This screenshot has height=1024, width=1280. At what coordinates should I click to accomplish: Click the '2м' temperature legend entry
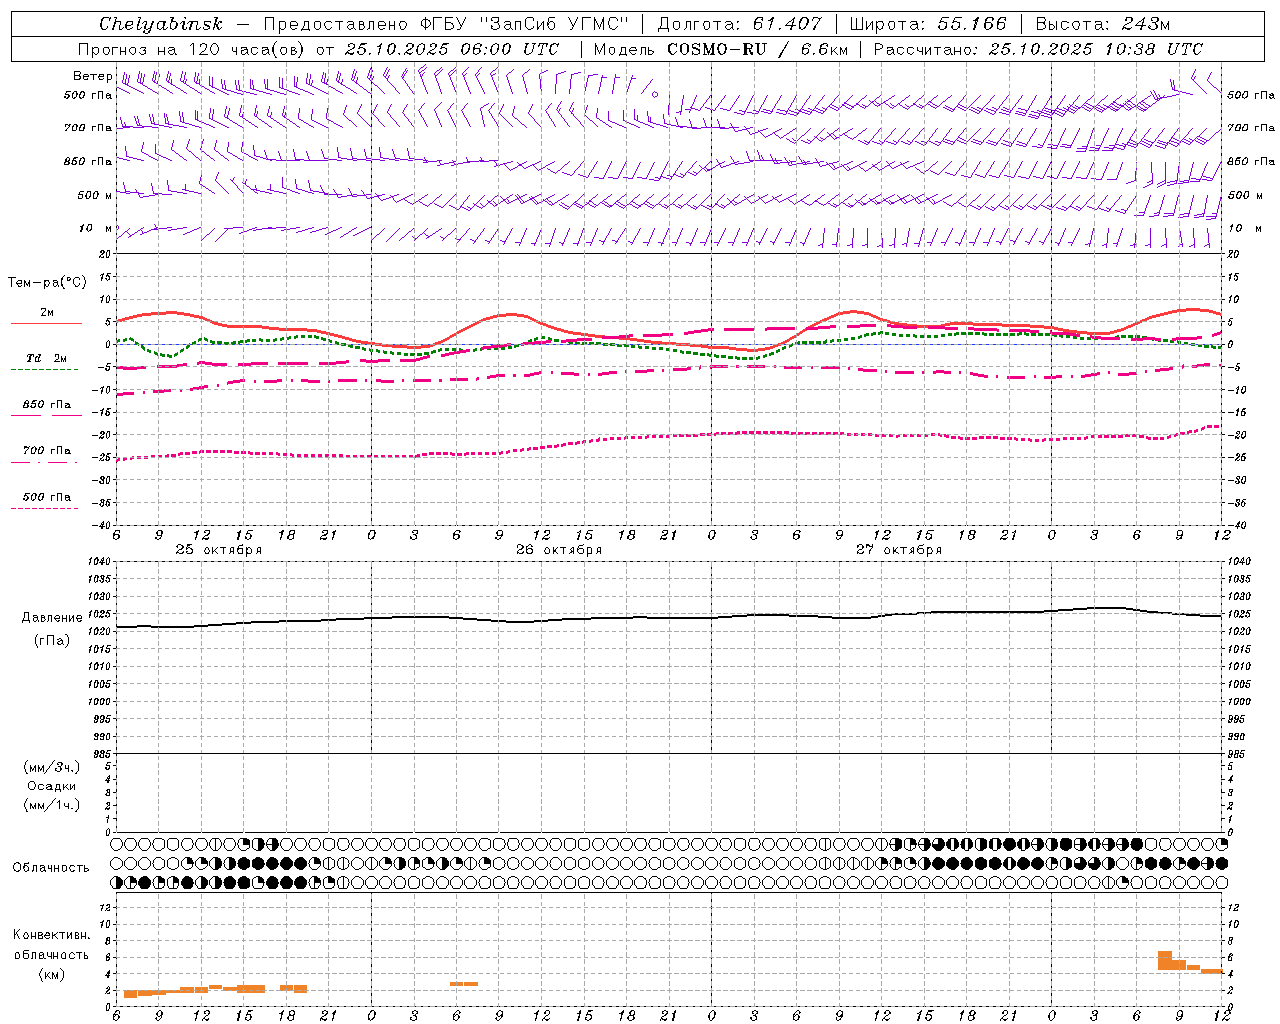click(x=47, y=313)
